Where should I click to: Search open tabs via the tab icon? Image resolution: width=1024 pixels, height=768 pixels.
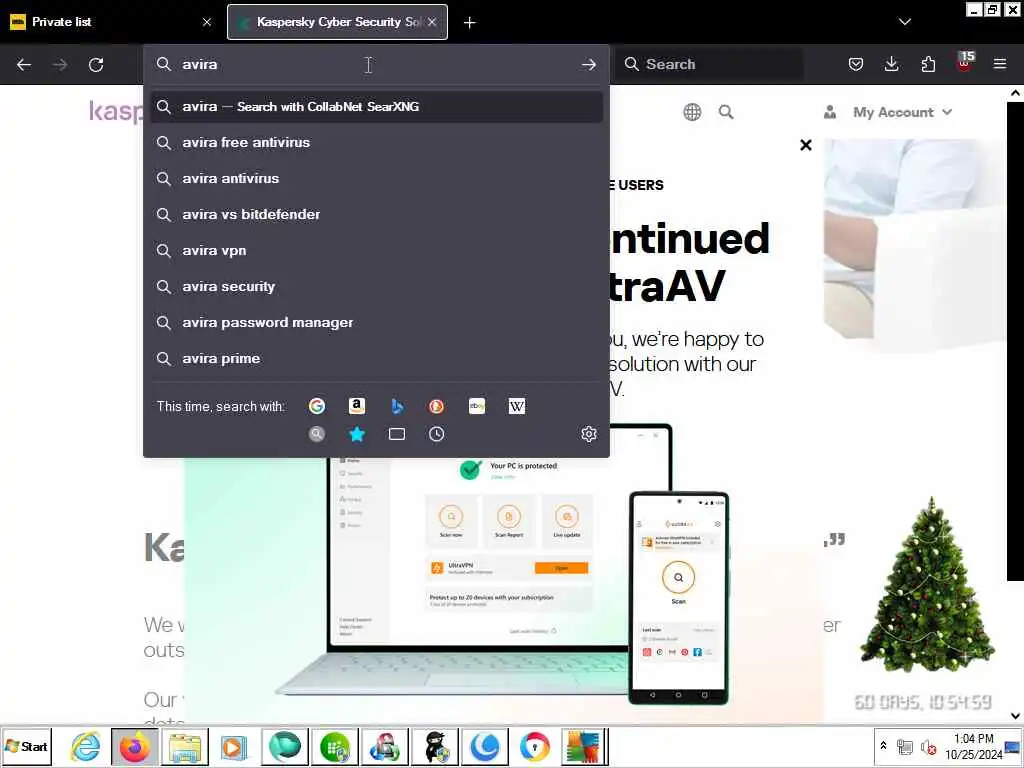pos(396,434)
